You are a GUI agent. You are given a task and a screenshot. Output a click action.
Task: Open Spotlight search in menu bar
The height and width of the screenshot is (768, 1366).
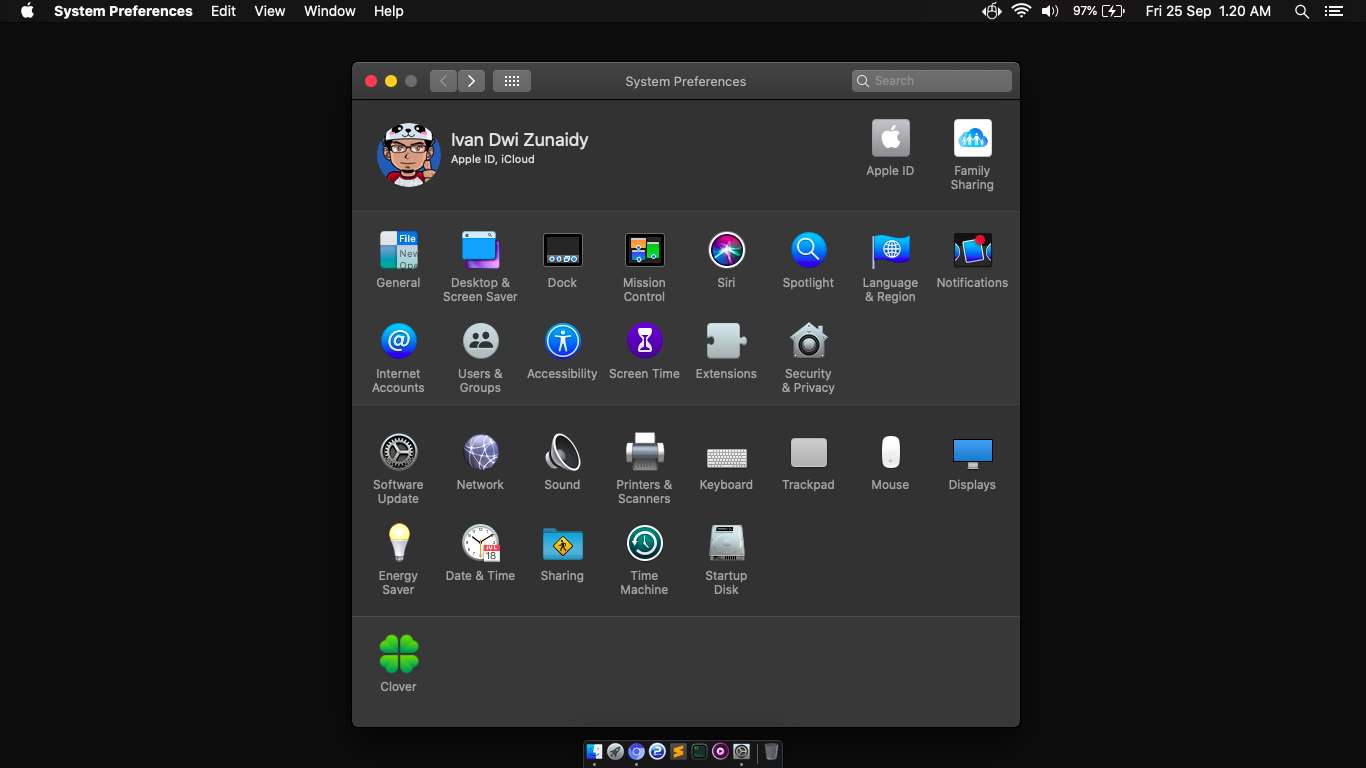point(1301,11)
